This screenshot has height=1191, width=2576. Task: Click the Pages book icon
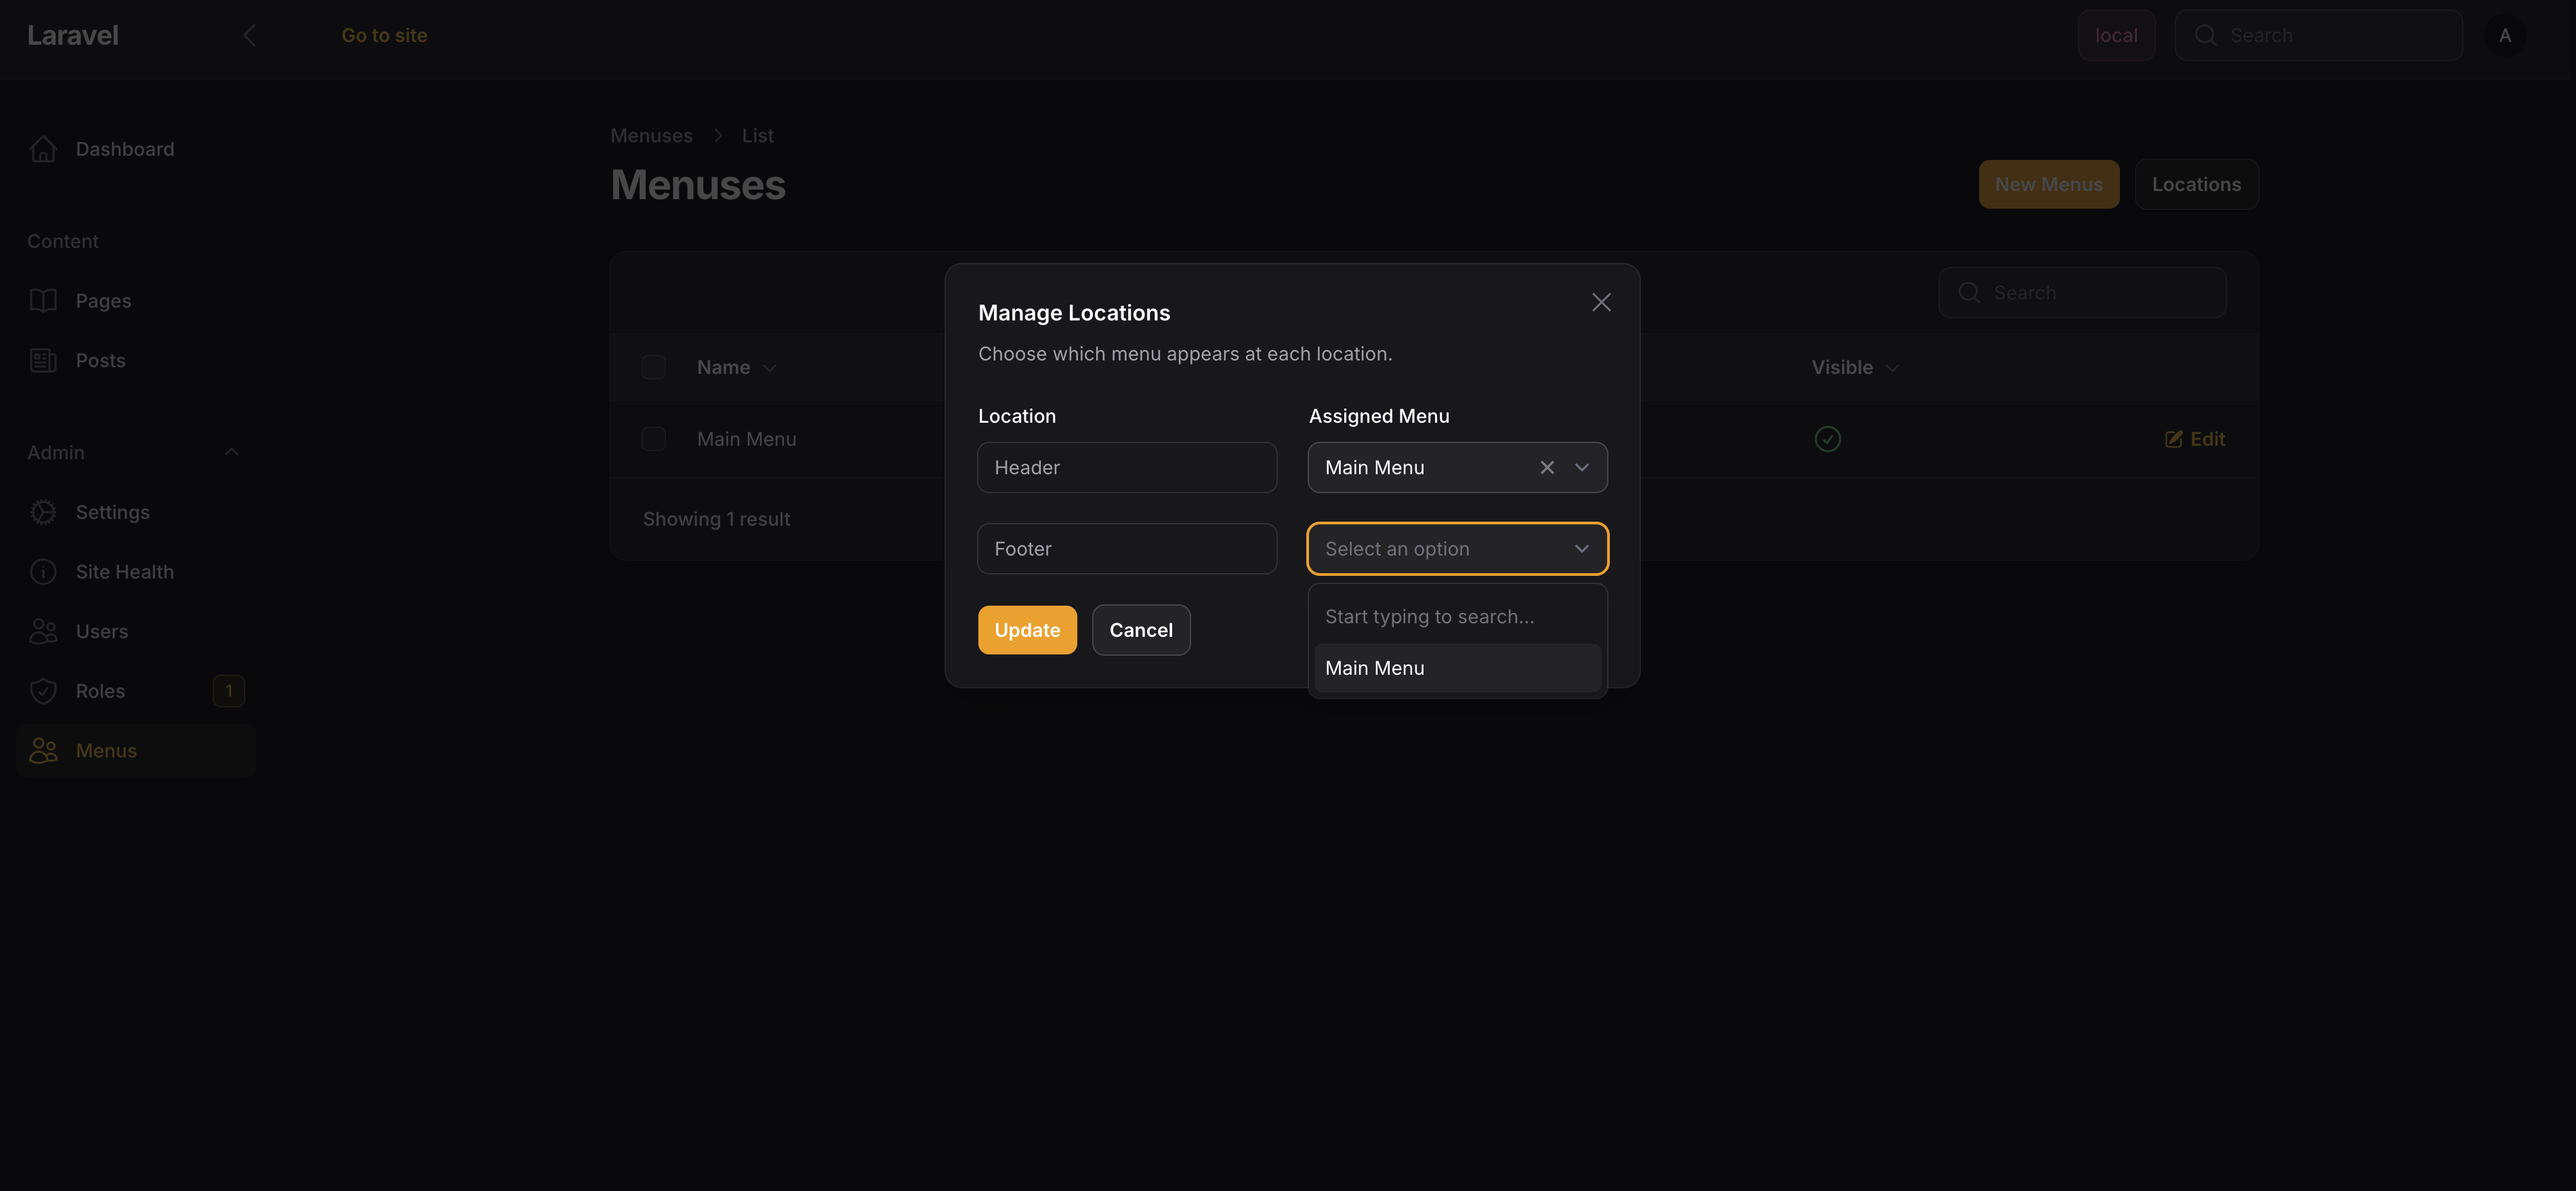(43, 301)
